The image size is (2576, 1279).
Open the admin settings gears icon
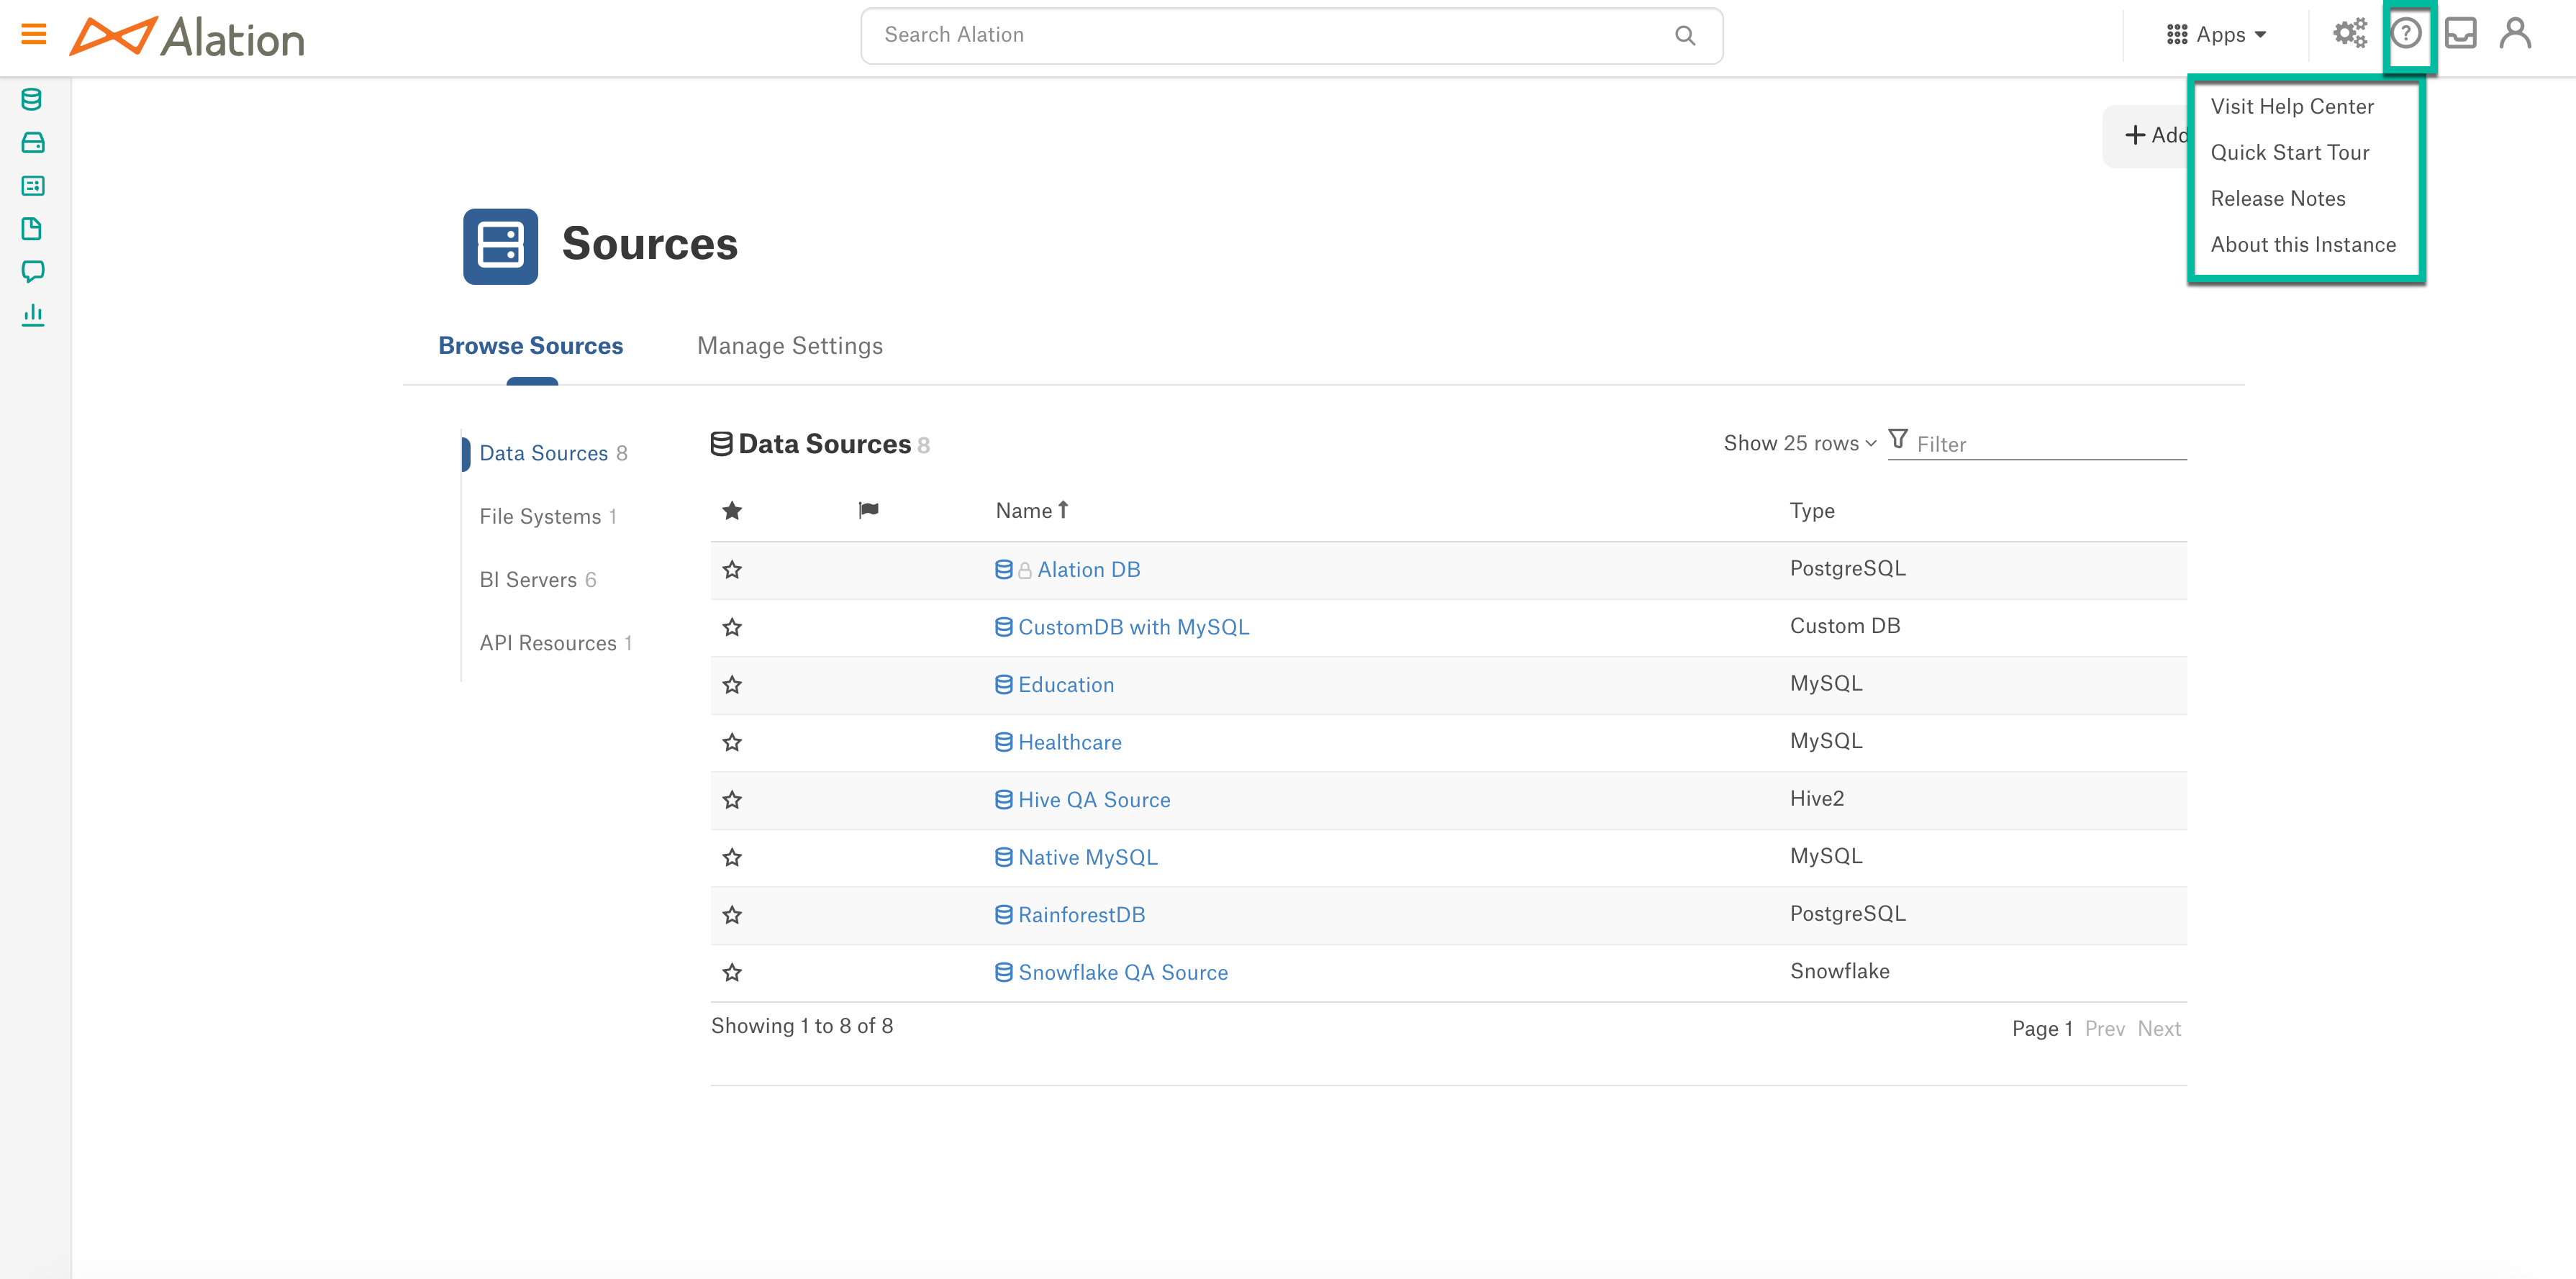coord(2350,34)
